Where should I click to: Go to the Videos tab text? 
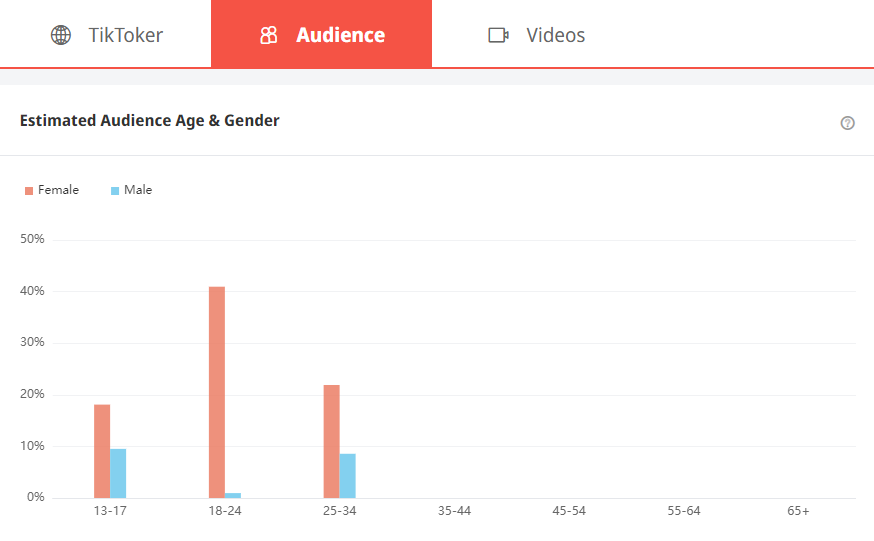pos(555,36)
